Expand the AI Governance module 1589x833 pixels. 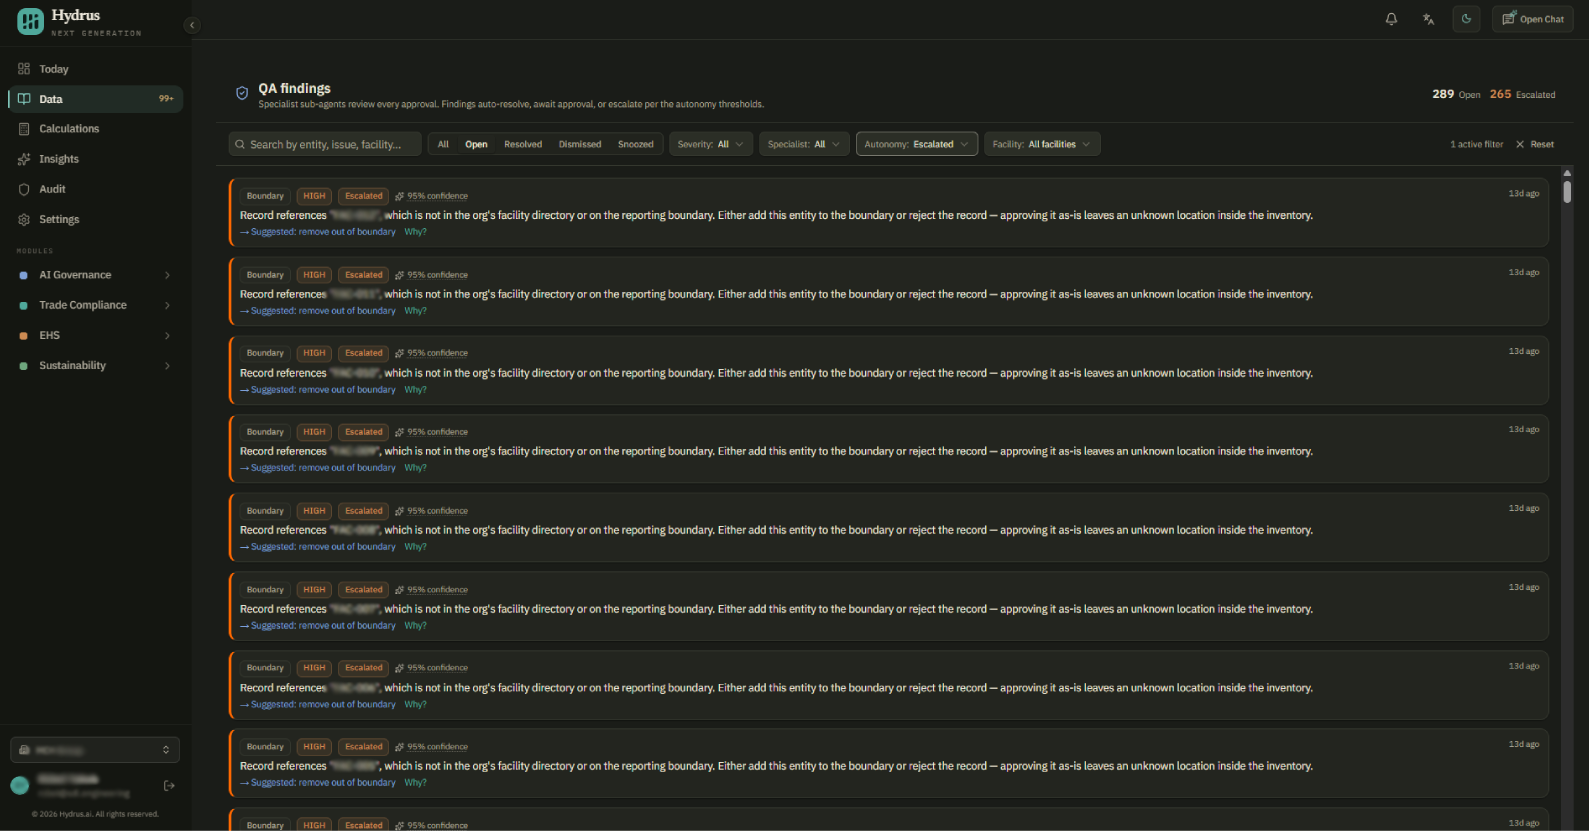click(x=96, y=275)
